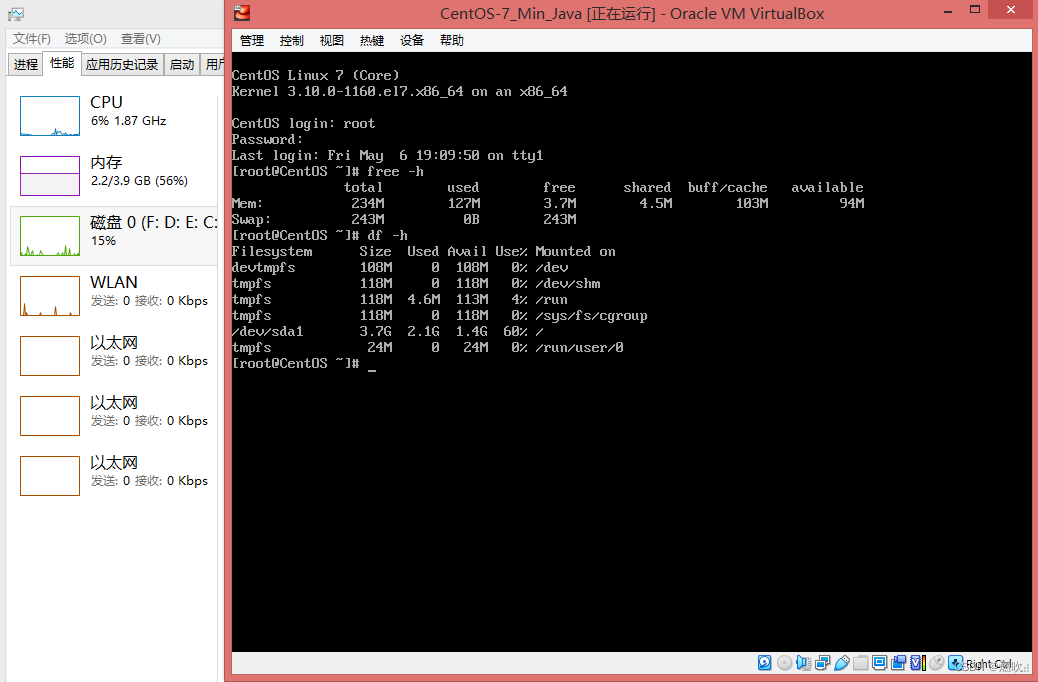This screenshot has height=682, width=1038.
Task: Click the audio speaker indicator in the VM status bar
Action: pyautogui.click(x=804, y=663)
